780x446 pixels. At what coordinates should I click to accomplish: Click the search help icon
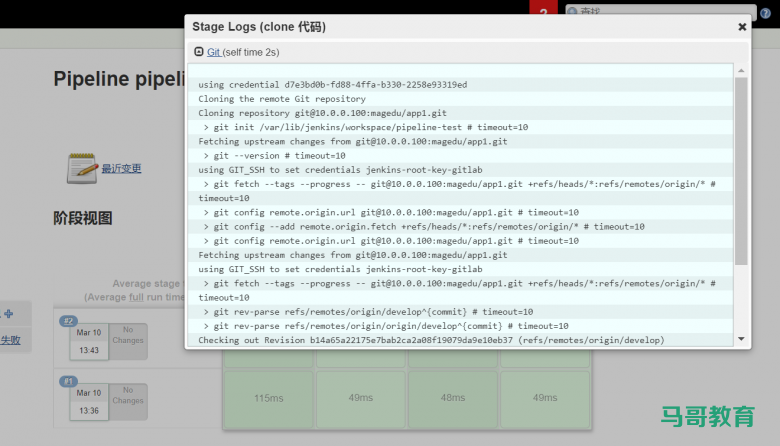766,12
